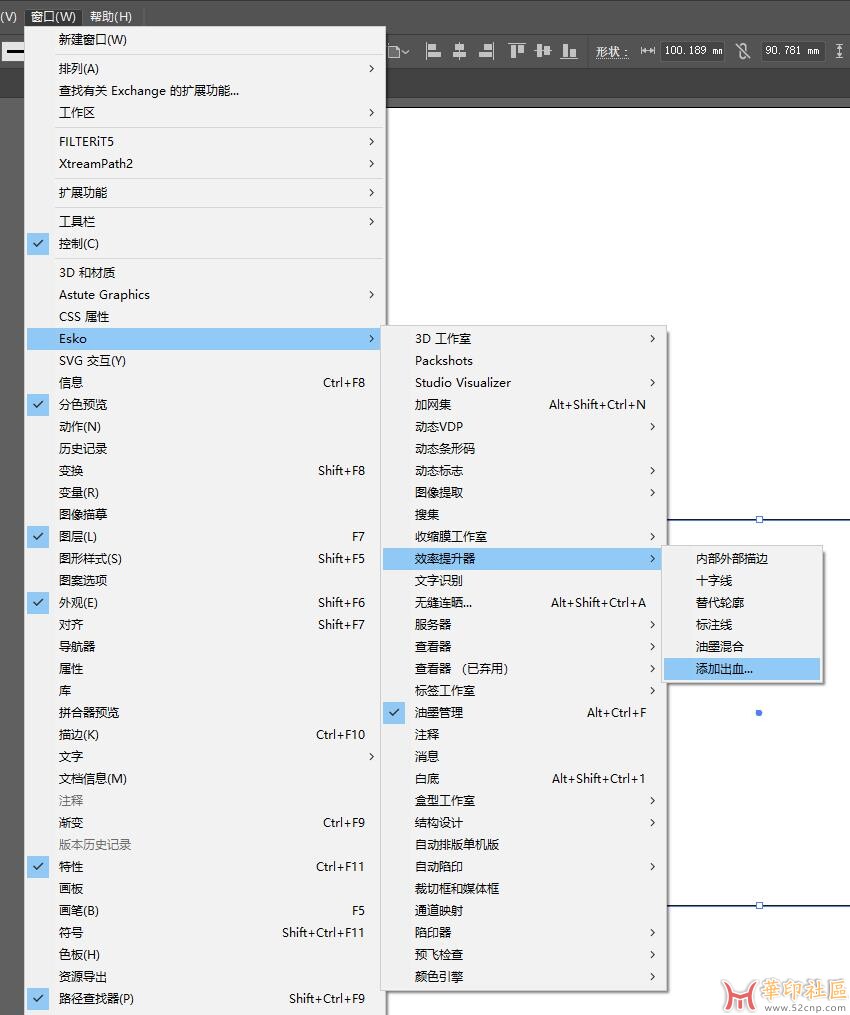The height and width of the screenshot is (1015, 850).
Task: Uncheck the 路径查找器(P) panel entry
Action: coord(206,999)
